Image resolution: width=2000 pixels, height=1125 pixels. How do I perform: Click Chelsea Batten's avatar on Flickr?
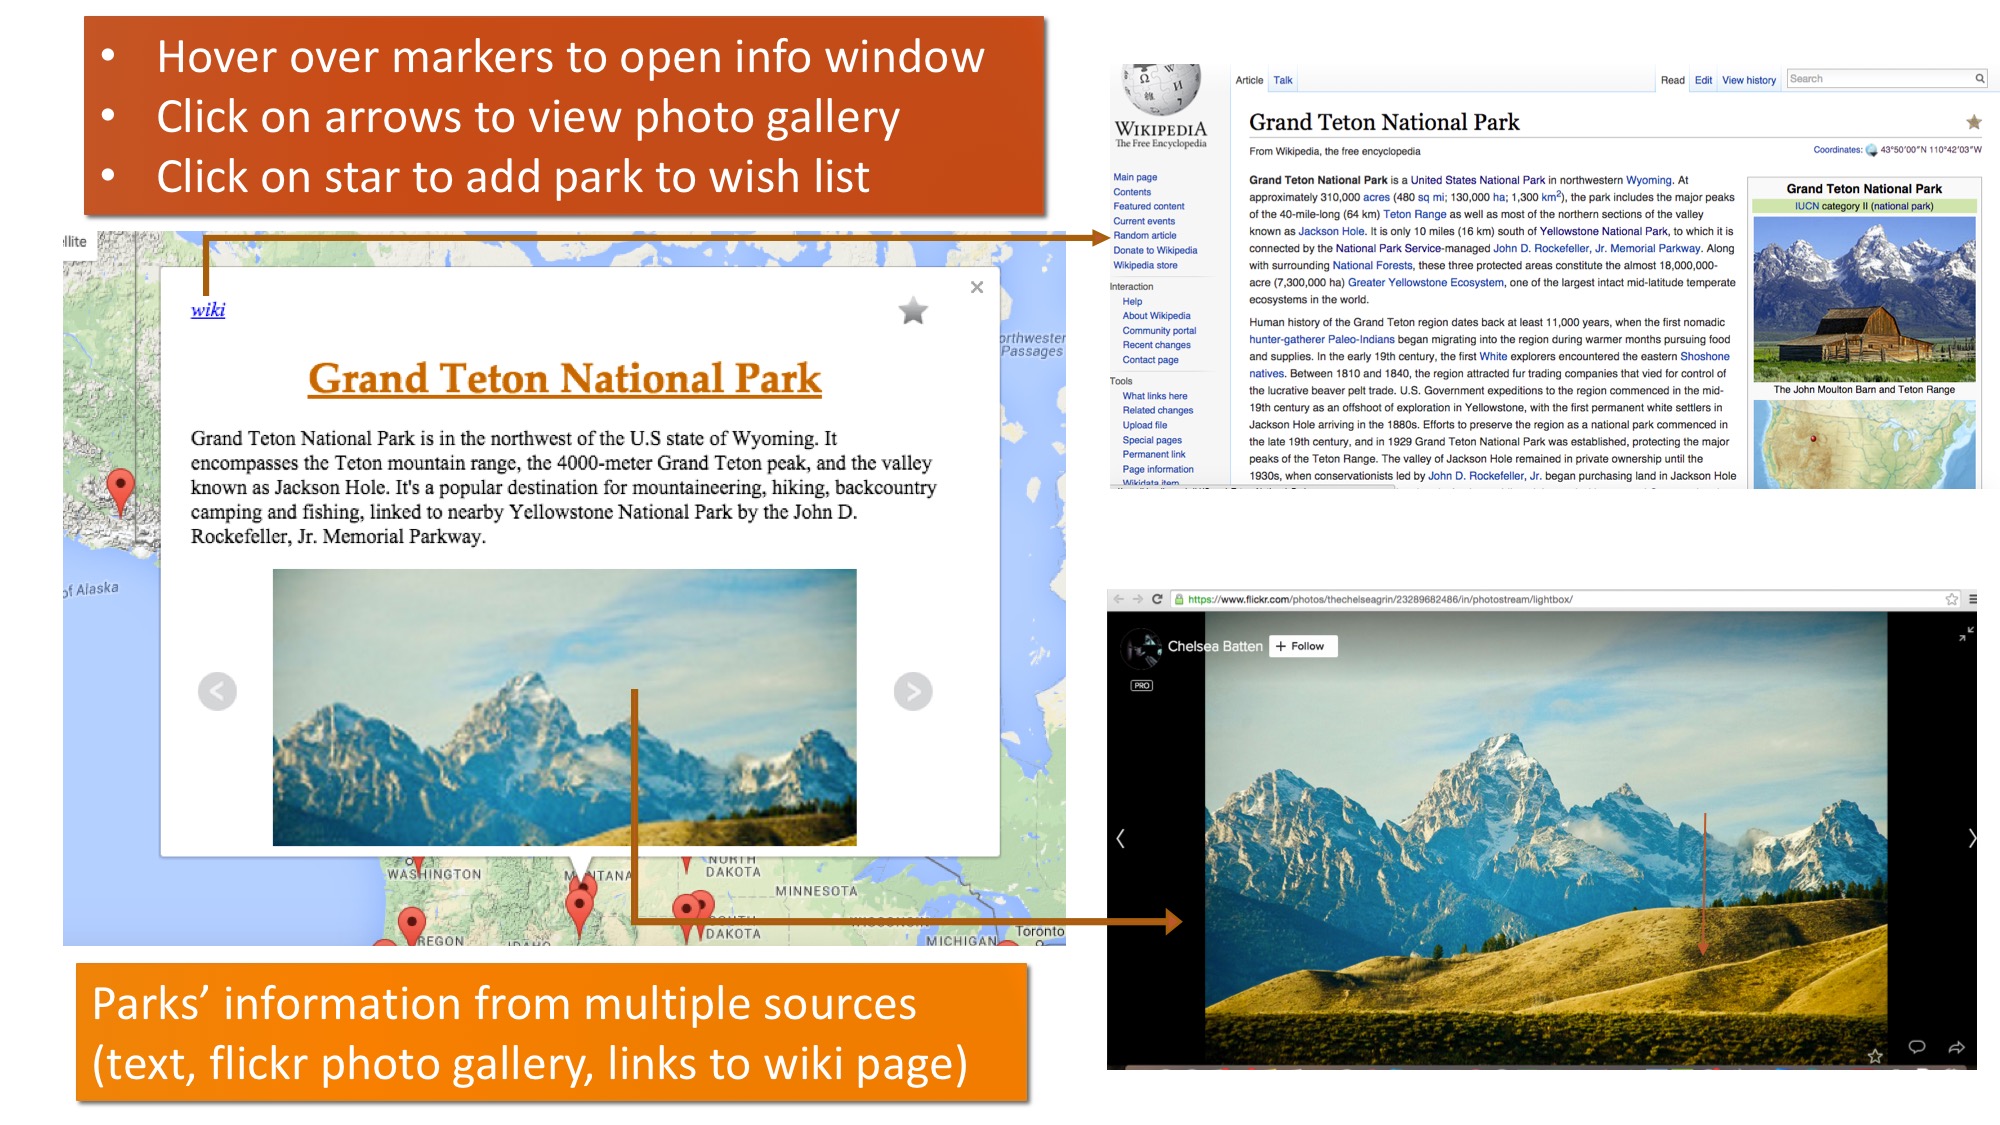pyautogui.click(x=1141, y=649)
